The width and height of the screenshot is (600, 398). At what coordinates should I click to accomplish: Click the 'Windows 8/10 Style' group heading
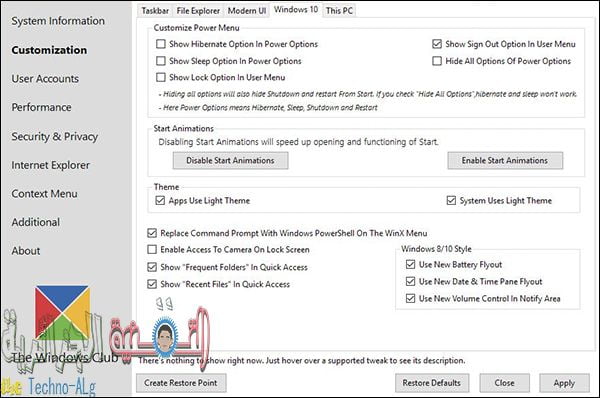pos(436,249)
